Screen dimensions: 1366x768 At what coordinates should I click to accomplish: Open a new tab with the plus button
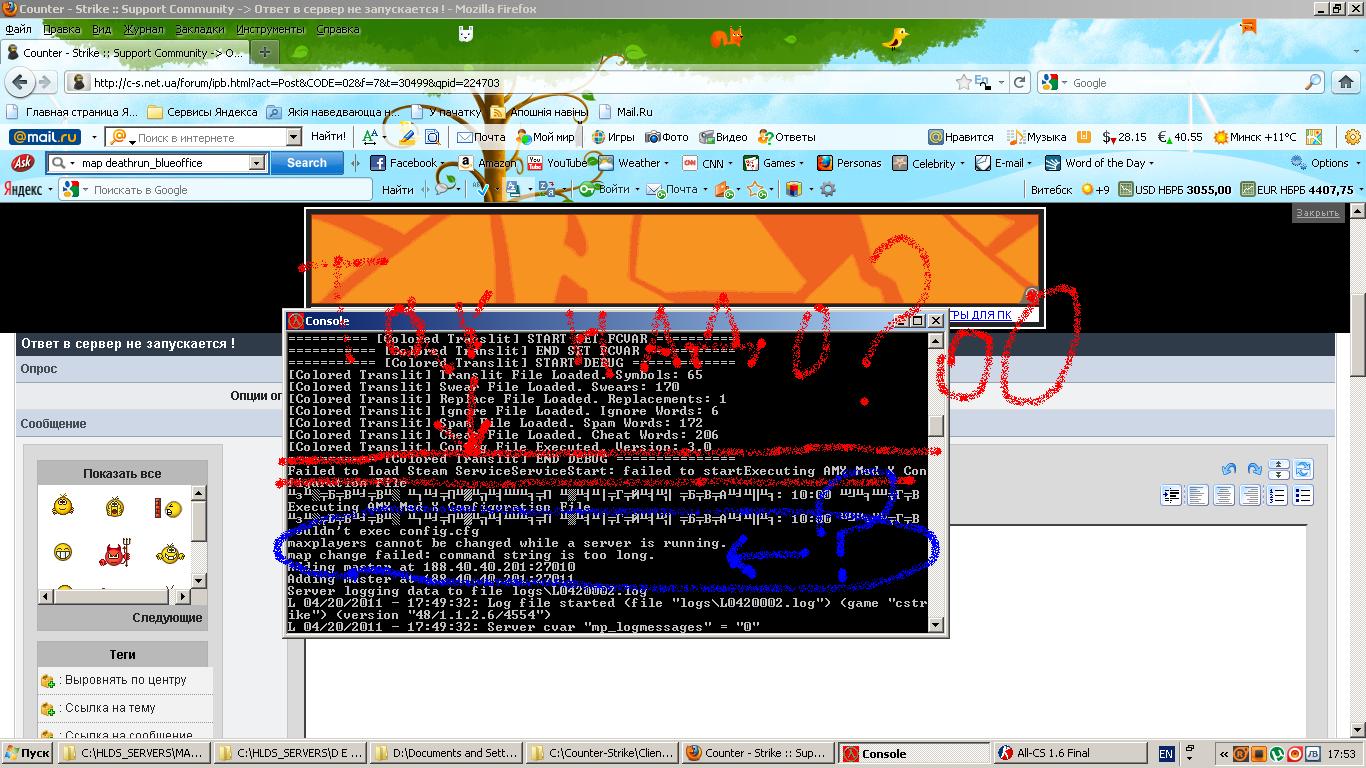[x=264, y=52]
